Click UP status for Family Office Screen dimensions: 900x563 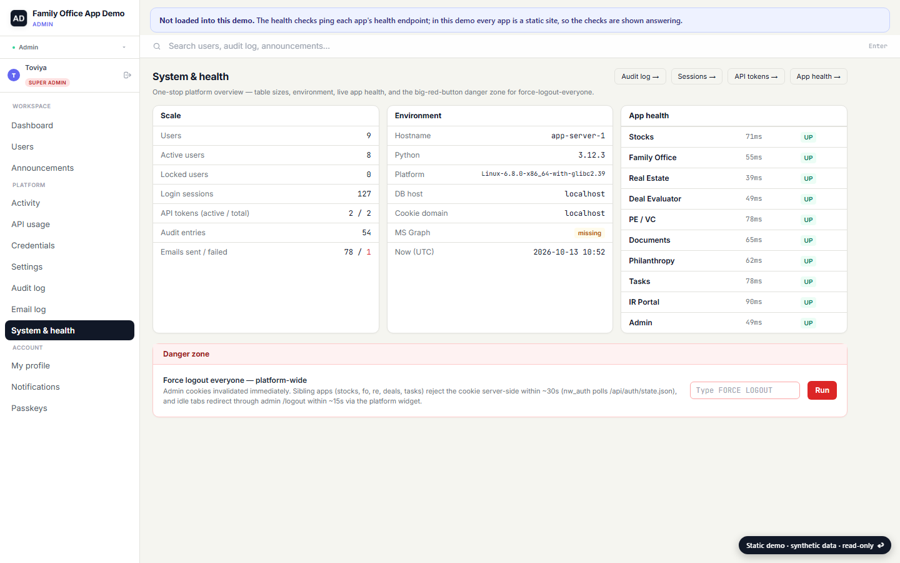coord(808,158)
